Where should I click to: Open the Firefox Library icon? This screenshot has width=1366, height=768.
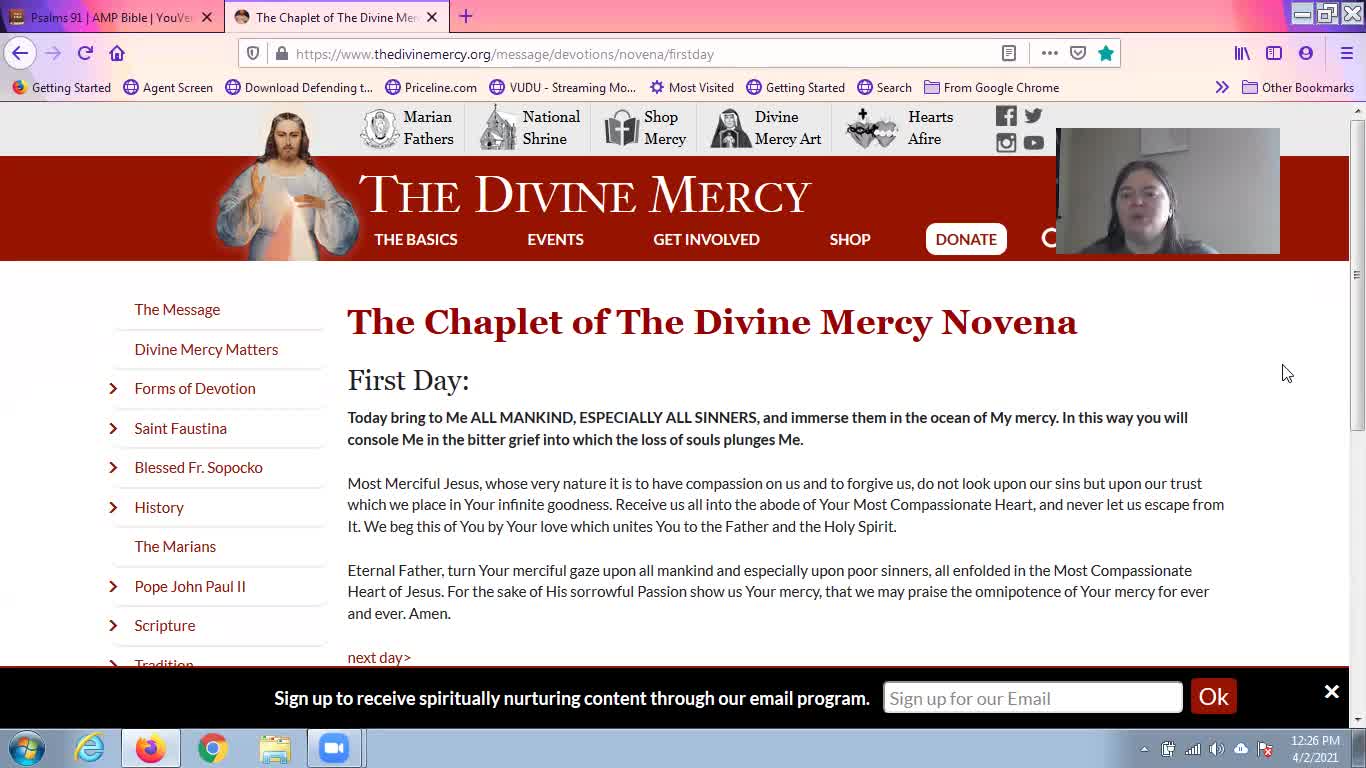coord(1242,53)
